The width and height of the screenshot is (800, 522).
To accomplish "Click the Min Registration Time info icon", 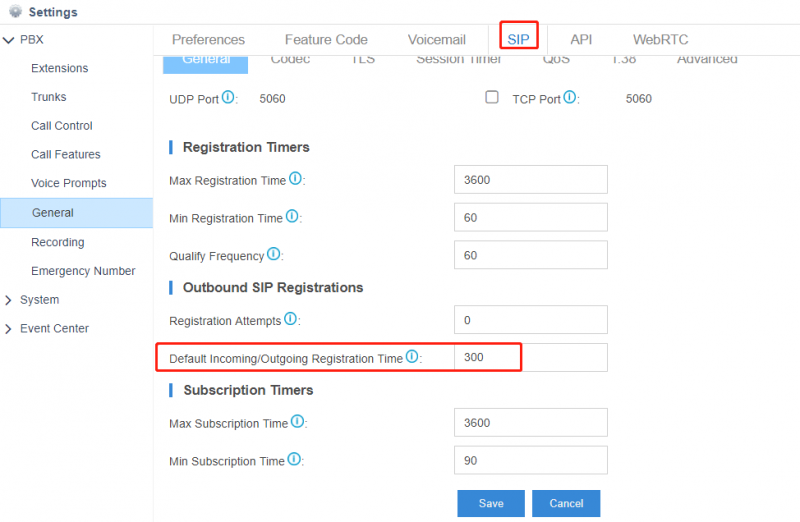I will click(292, 216).
